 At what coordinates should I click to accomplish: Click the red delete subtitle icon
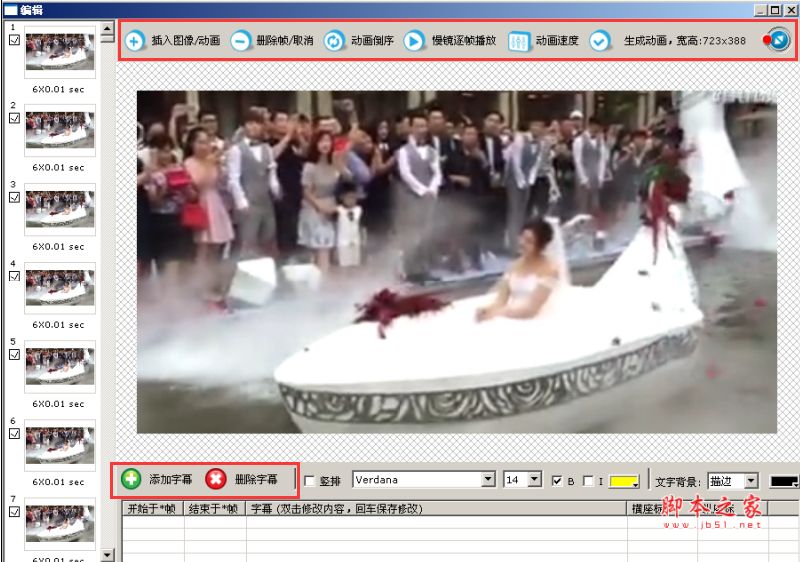pos(216,479)
